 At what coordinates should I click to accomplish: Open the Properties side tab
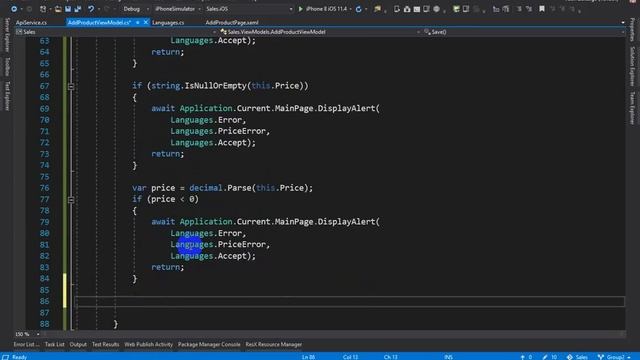click(632, 29)
